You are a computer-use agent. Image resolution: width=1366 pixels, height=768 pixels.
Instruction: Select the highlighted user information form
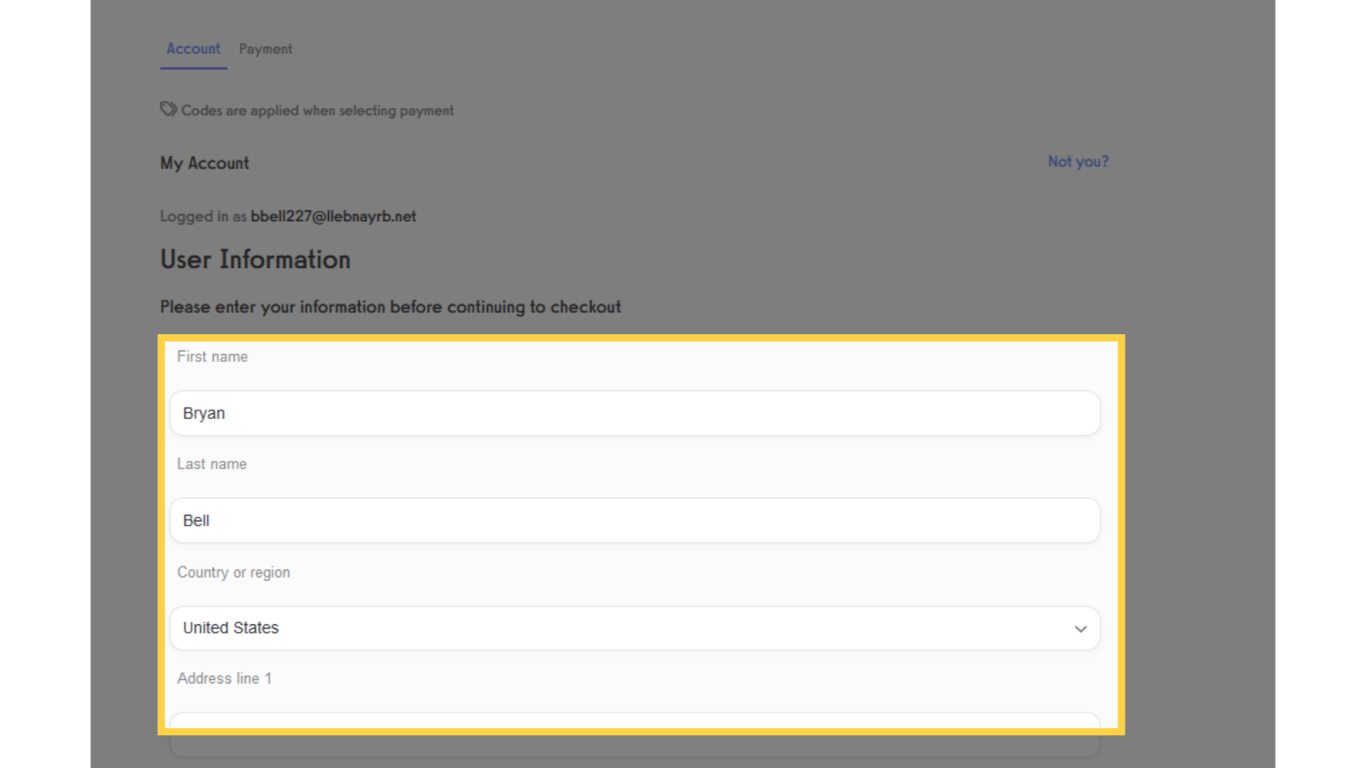[x=640, y=530]
